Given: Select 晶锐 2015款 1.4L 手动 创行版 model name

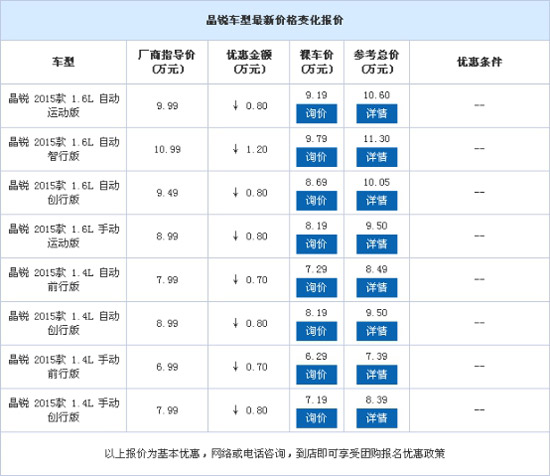Looking at the screenshot, I should (x=64, y=410).
